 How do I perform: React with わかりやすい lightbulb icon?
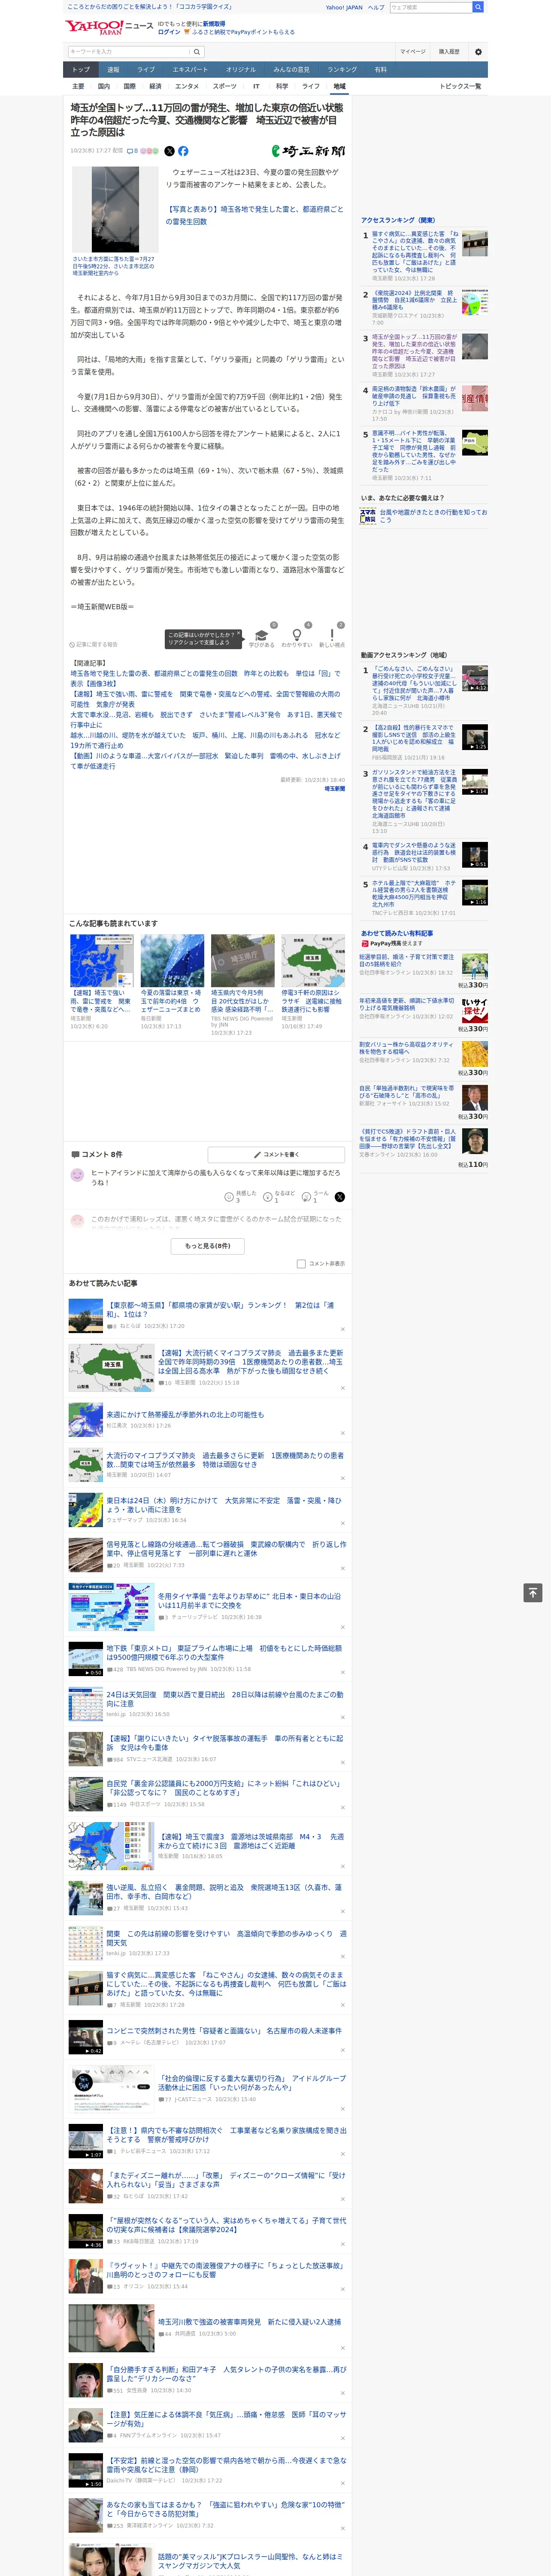coord(297,636)
